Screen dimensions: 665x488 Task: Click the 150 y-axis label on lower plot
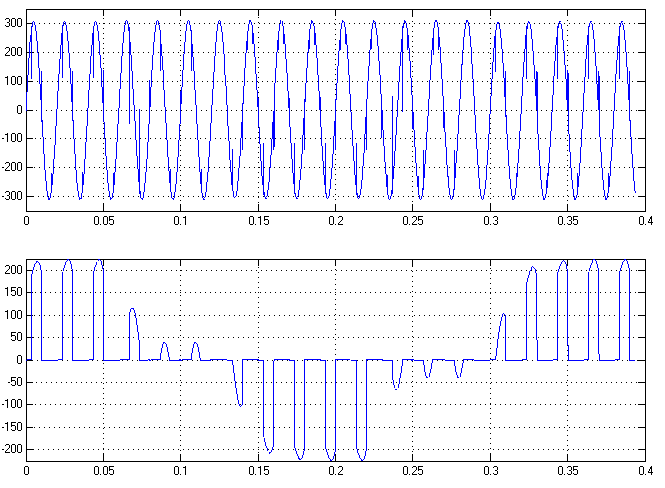(x=14, y=293)
